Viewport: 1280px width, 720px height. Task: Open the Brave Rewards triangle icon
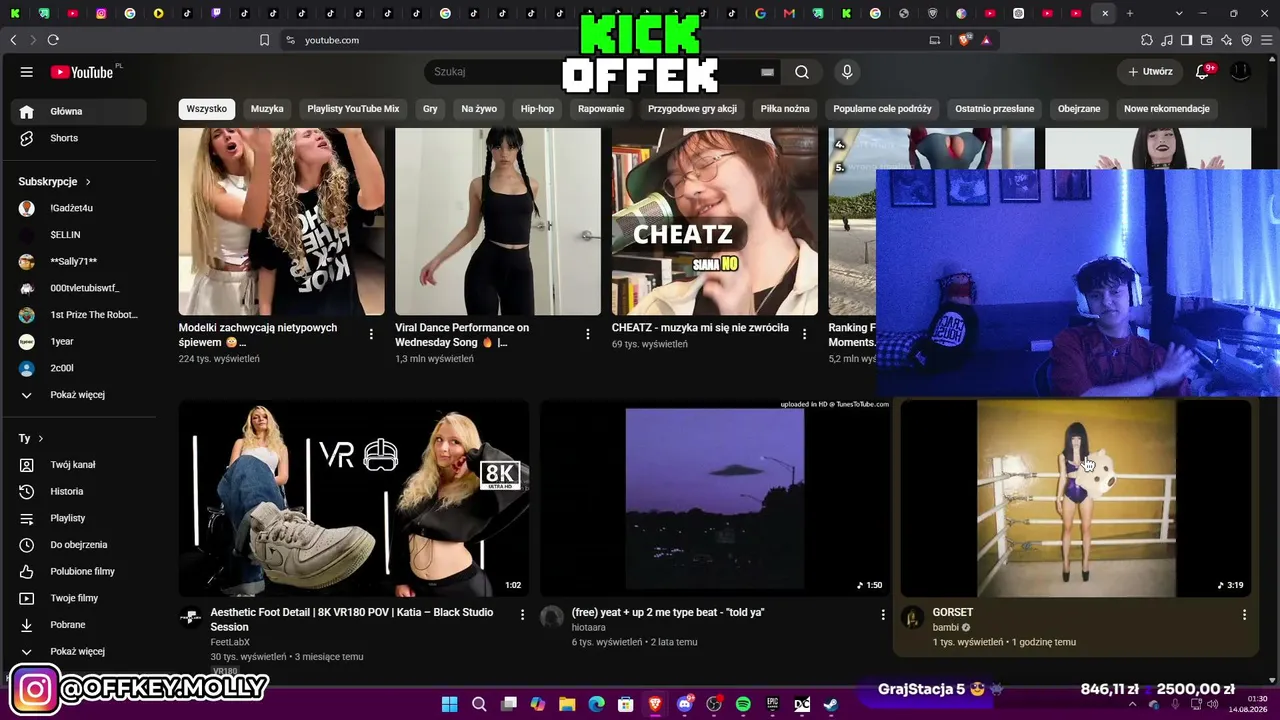point(986,40)
